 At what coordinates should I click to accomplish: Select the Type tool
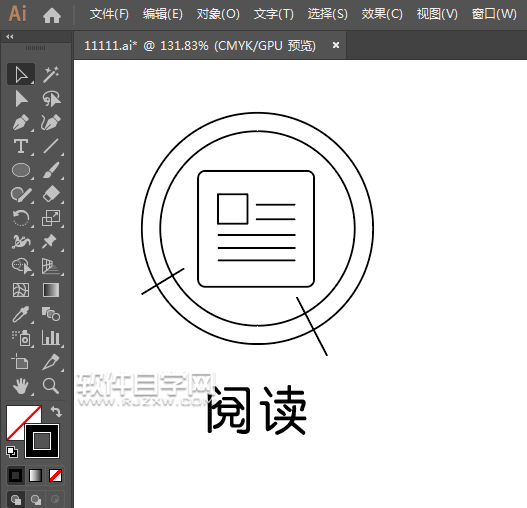tap(21, 146)
